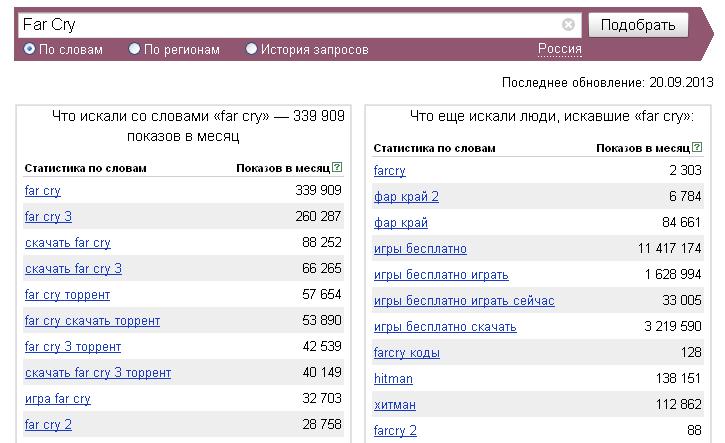The image size is (725, 443).
Task: Select the 'По словам' radio button
Action: [29, 49]
